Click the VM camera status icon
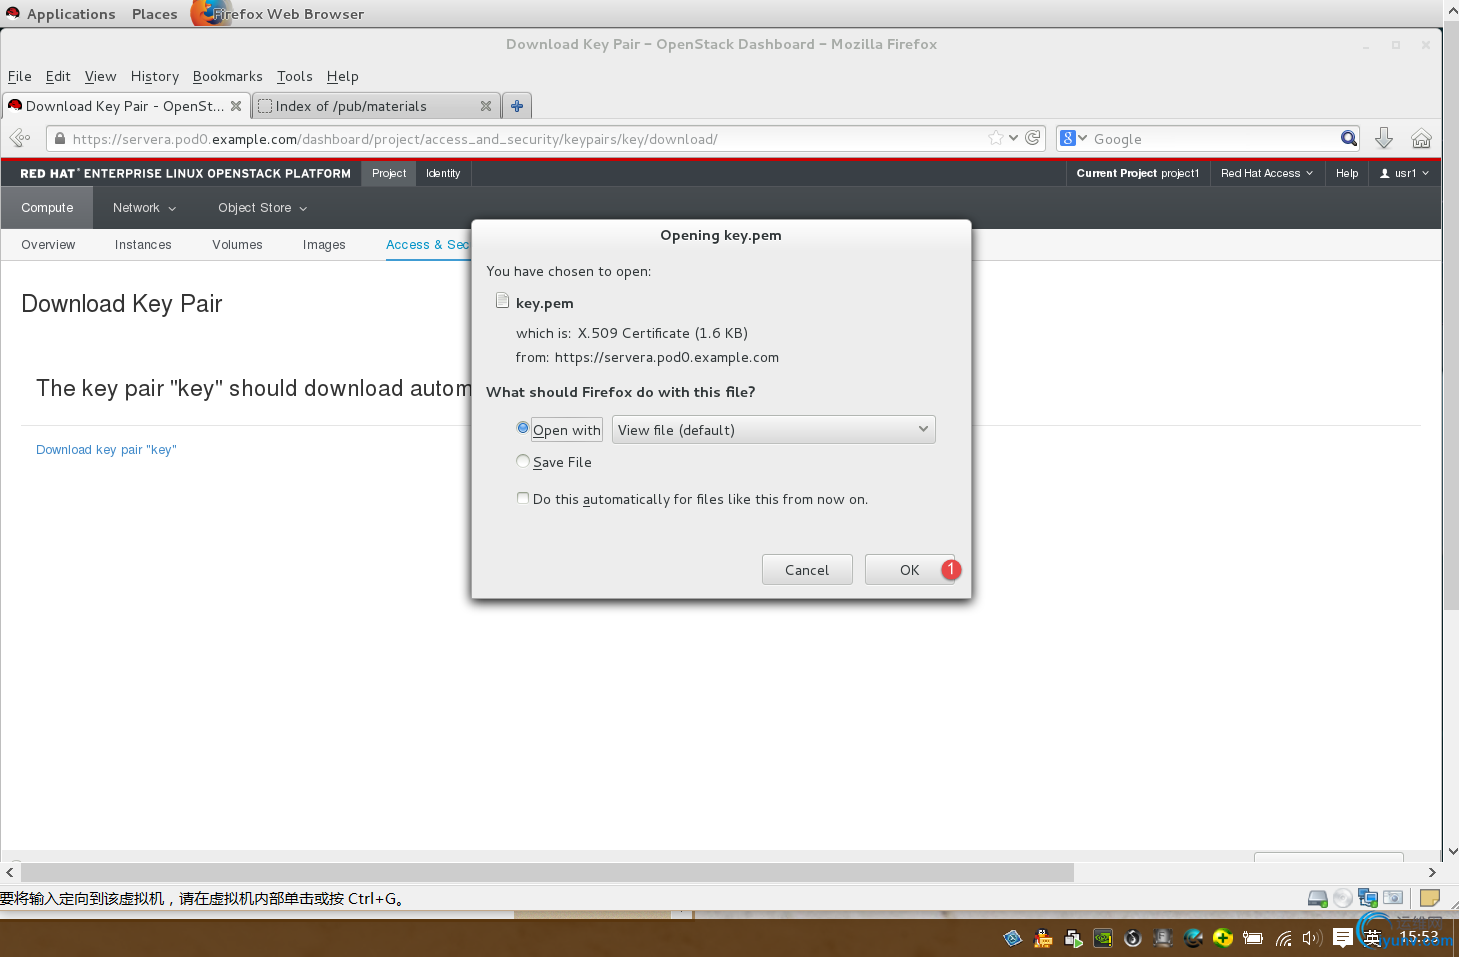 (1393, 898)
